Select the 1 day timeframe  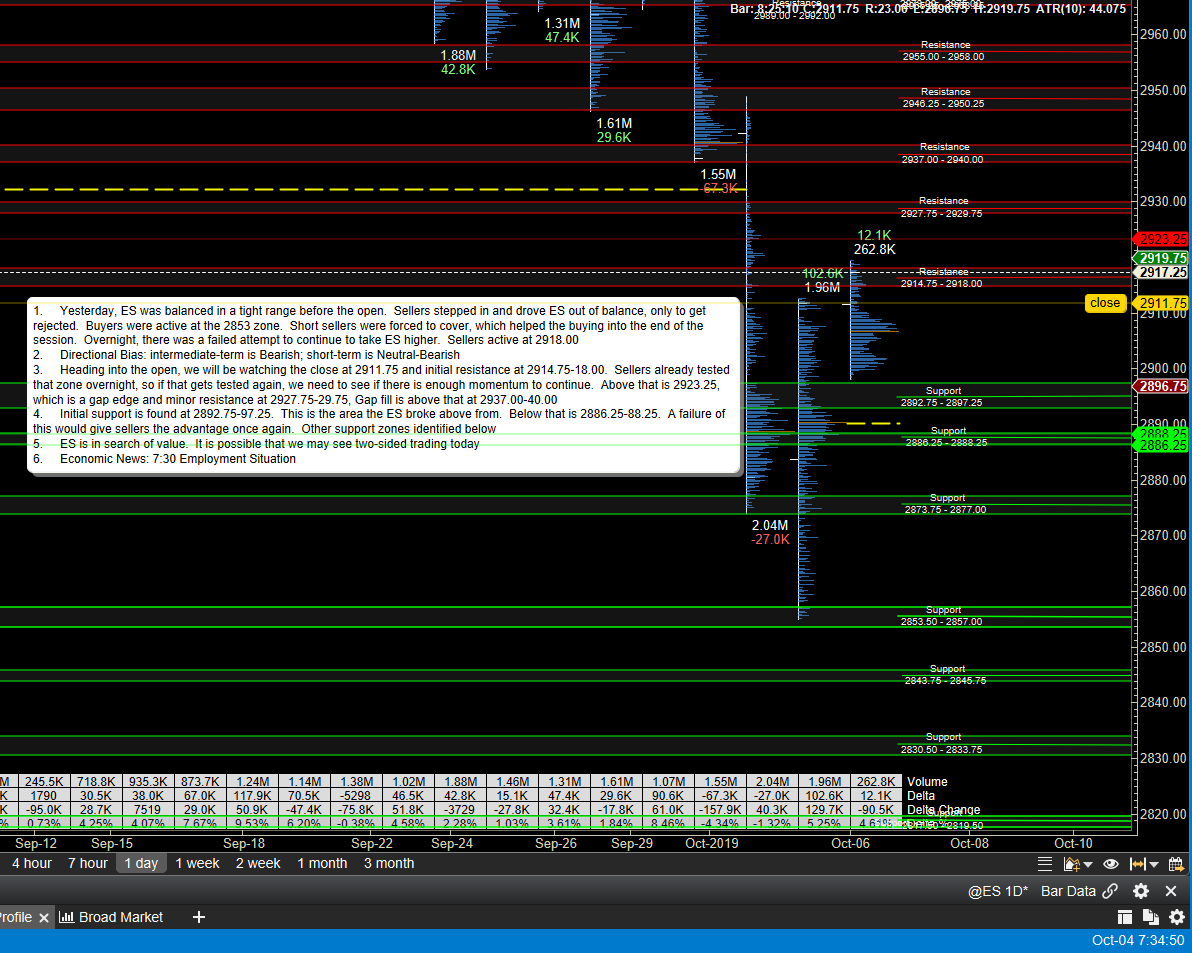click(141, 863)
